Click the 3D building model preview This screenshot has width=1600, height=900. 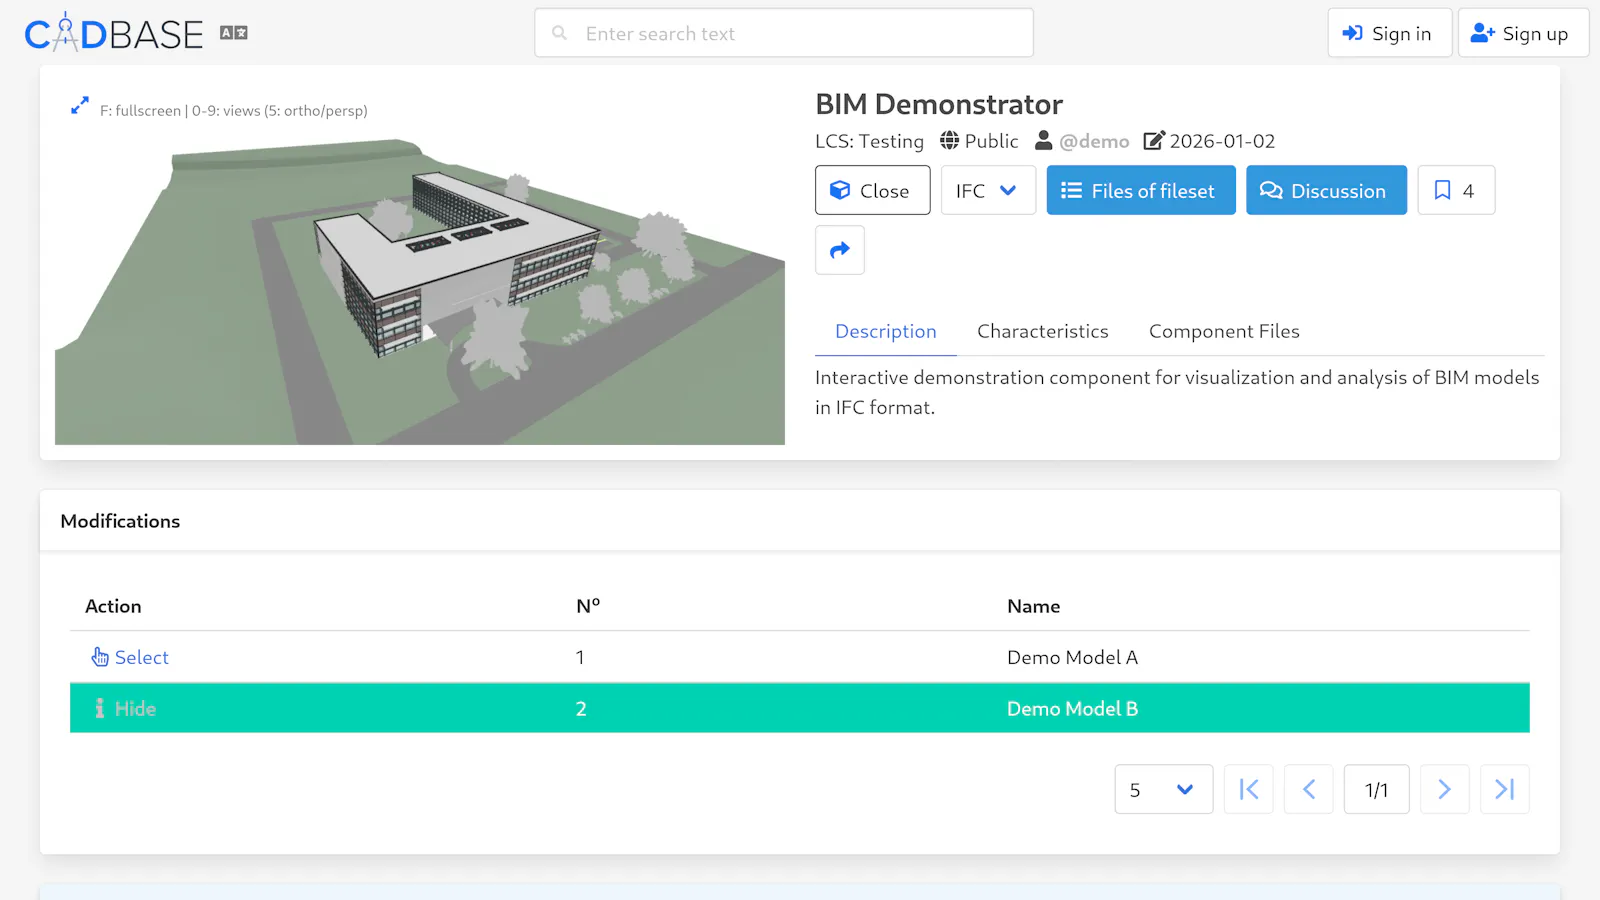pos(420,290)
